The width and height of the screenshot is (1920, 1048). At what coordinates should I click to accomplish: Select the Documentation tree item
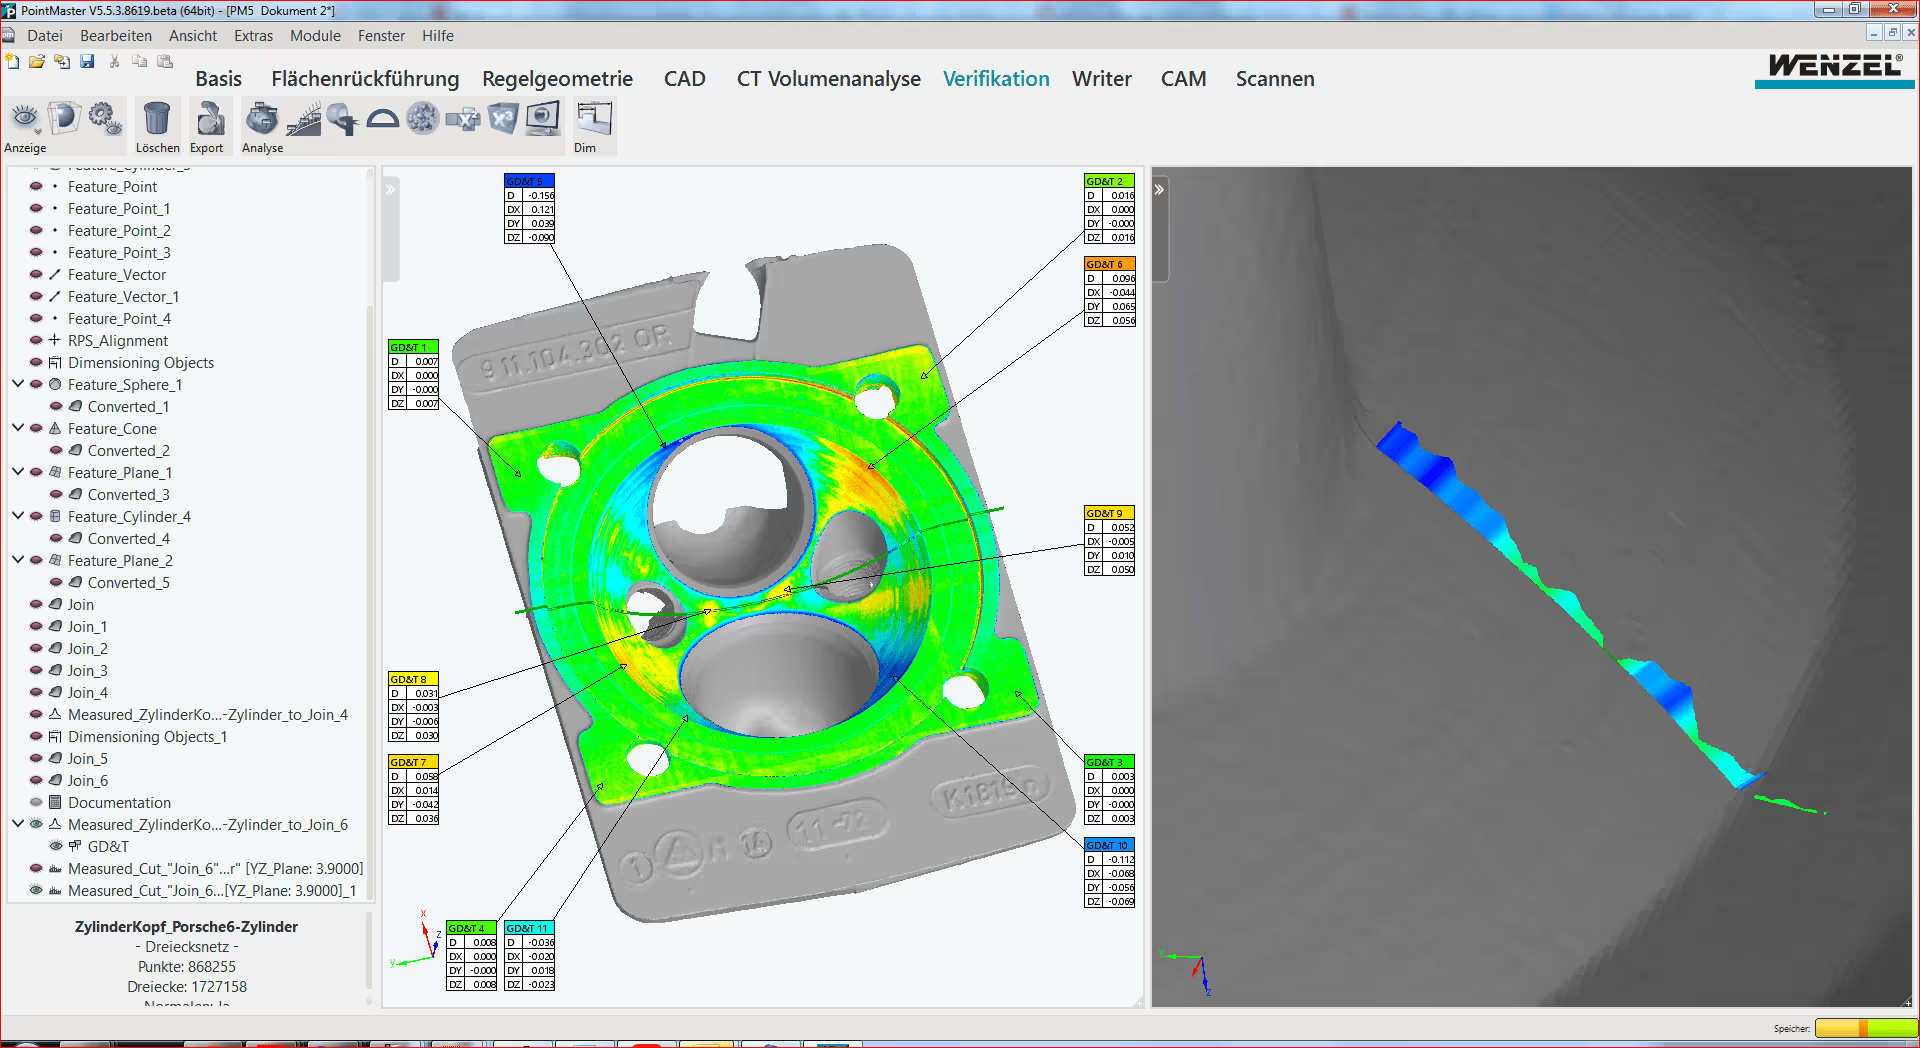tap(119, 803)
